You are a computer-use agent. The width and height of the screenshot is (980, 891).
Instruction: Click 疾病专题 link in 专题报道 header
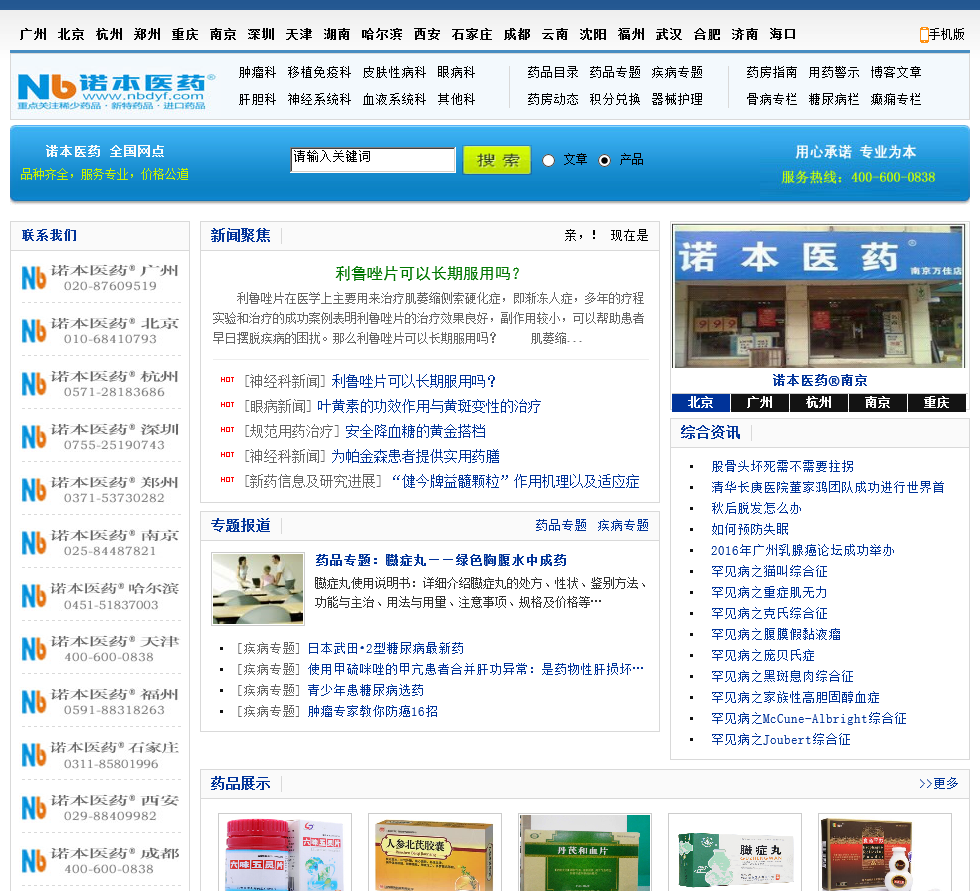pyautogui.click(x=623, y=525)
